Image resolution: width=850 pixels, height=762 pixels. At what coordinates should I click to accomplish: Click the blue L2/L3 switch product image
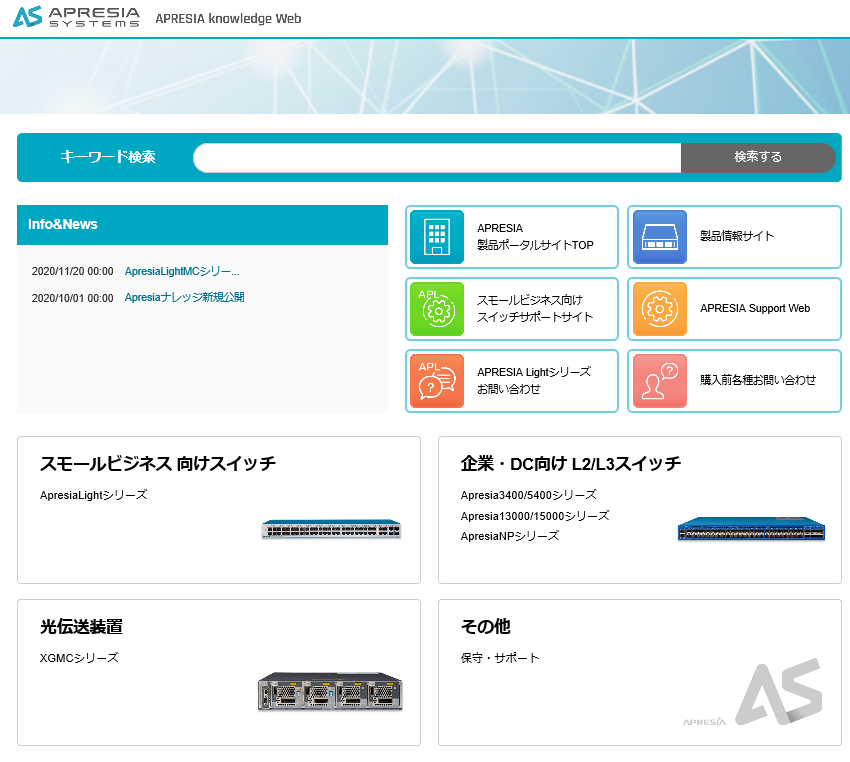[751, 529]
